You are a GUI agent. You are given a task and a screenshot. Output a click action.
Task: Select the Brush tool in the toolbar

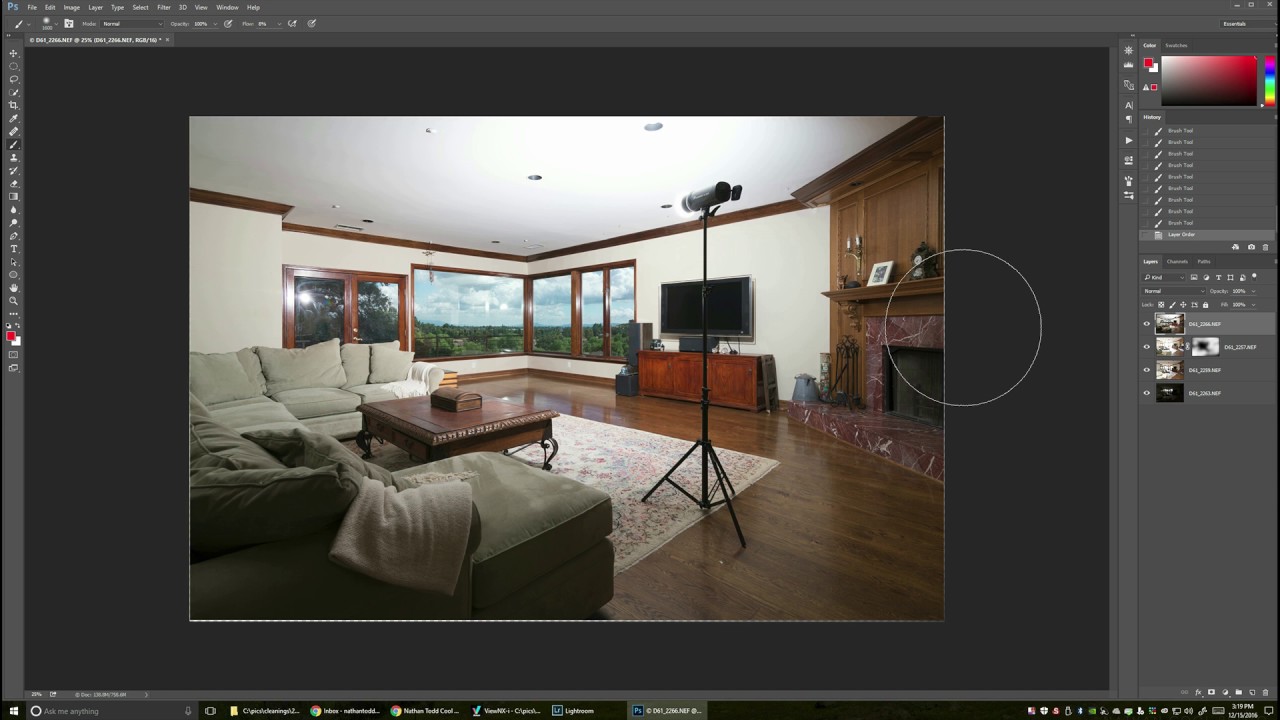pos(13,144)
